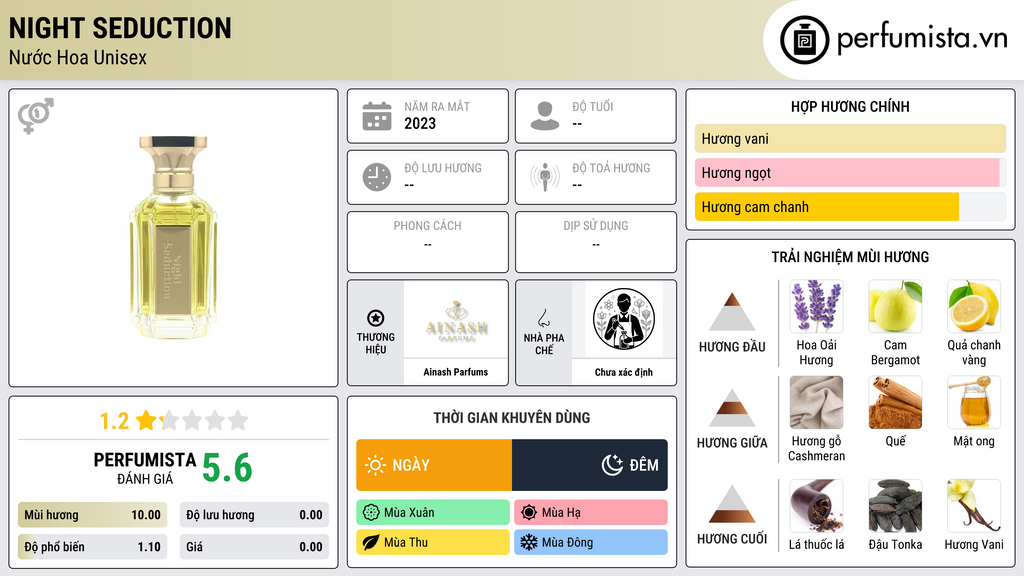Viewport: 1024px width, 576px height.
Task: Select the Đêm time-of-day segment
Action: click(590, 465)
